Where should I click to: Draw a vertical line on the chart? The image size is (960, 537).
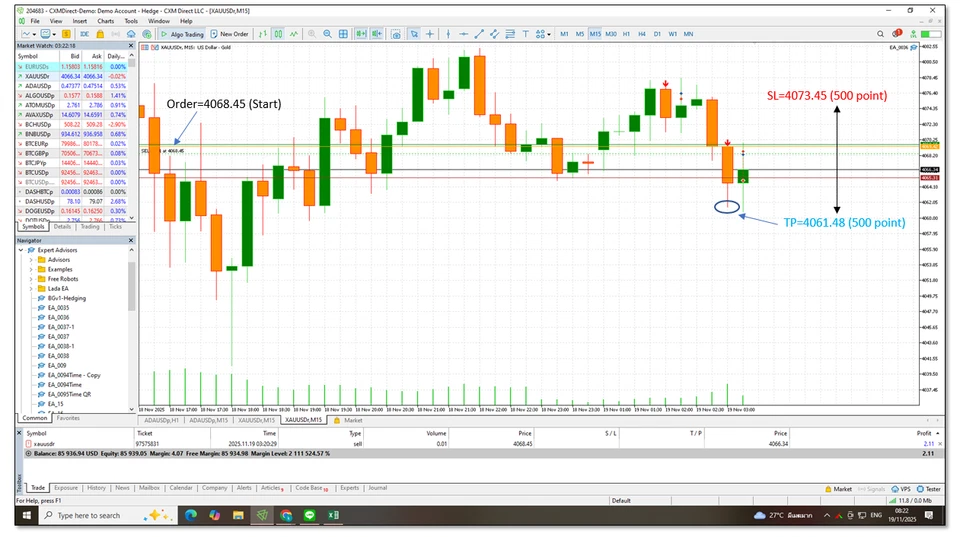448,34
